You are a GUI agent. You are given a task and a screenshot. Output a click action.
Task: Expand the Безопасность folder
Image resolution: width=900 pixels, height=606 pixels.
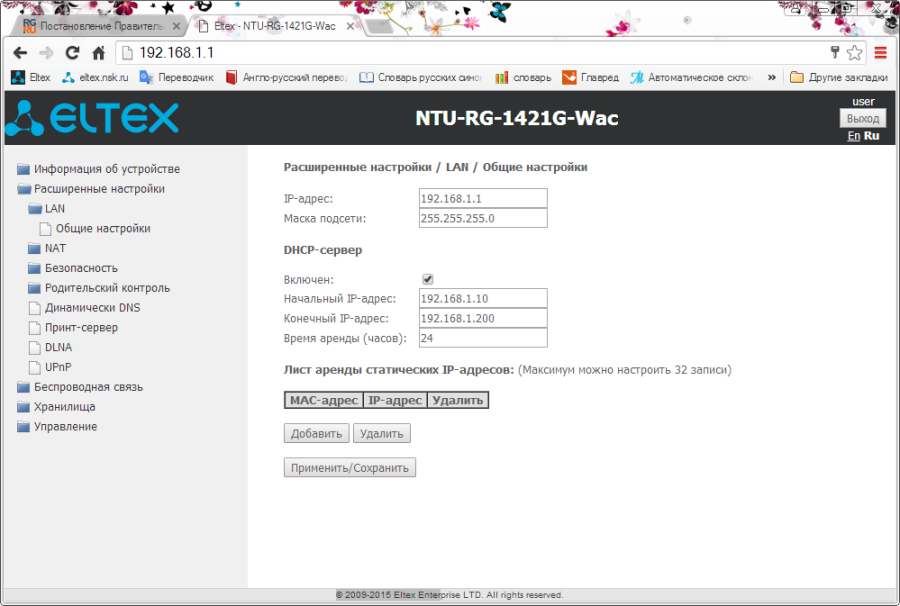point(73,268)
